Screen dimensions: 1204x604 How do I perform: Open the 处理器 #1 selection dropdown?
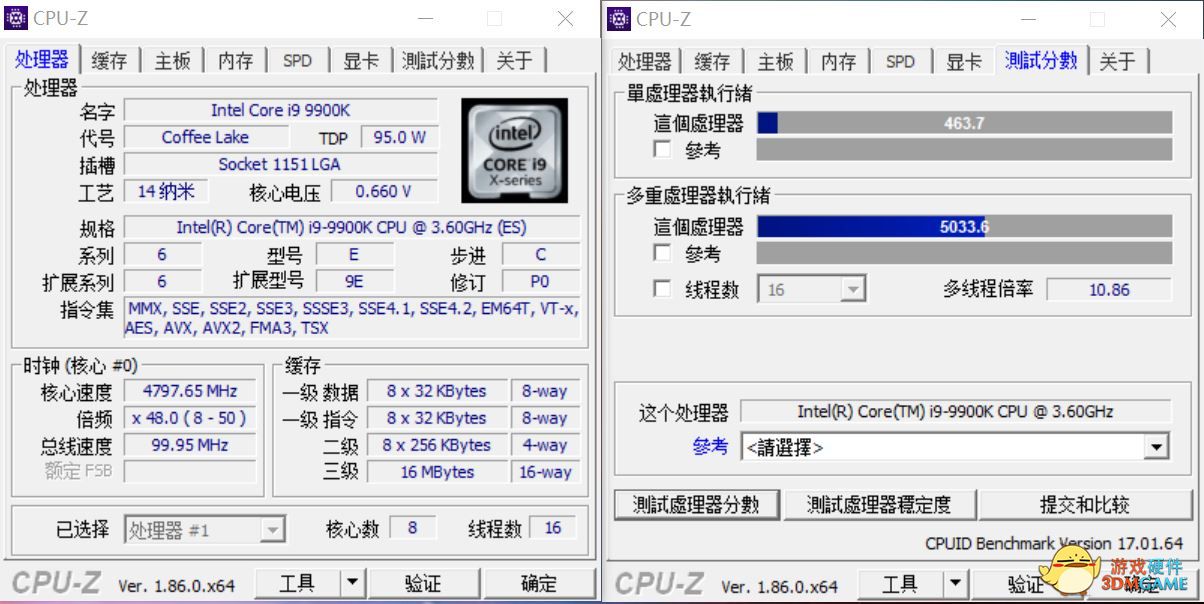coord(205,530)
